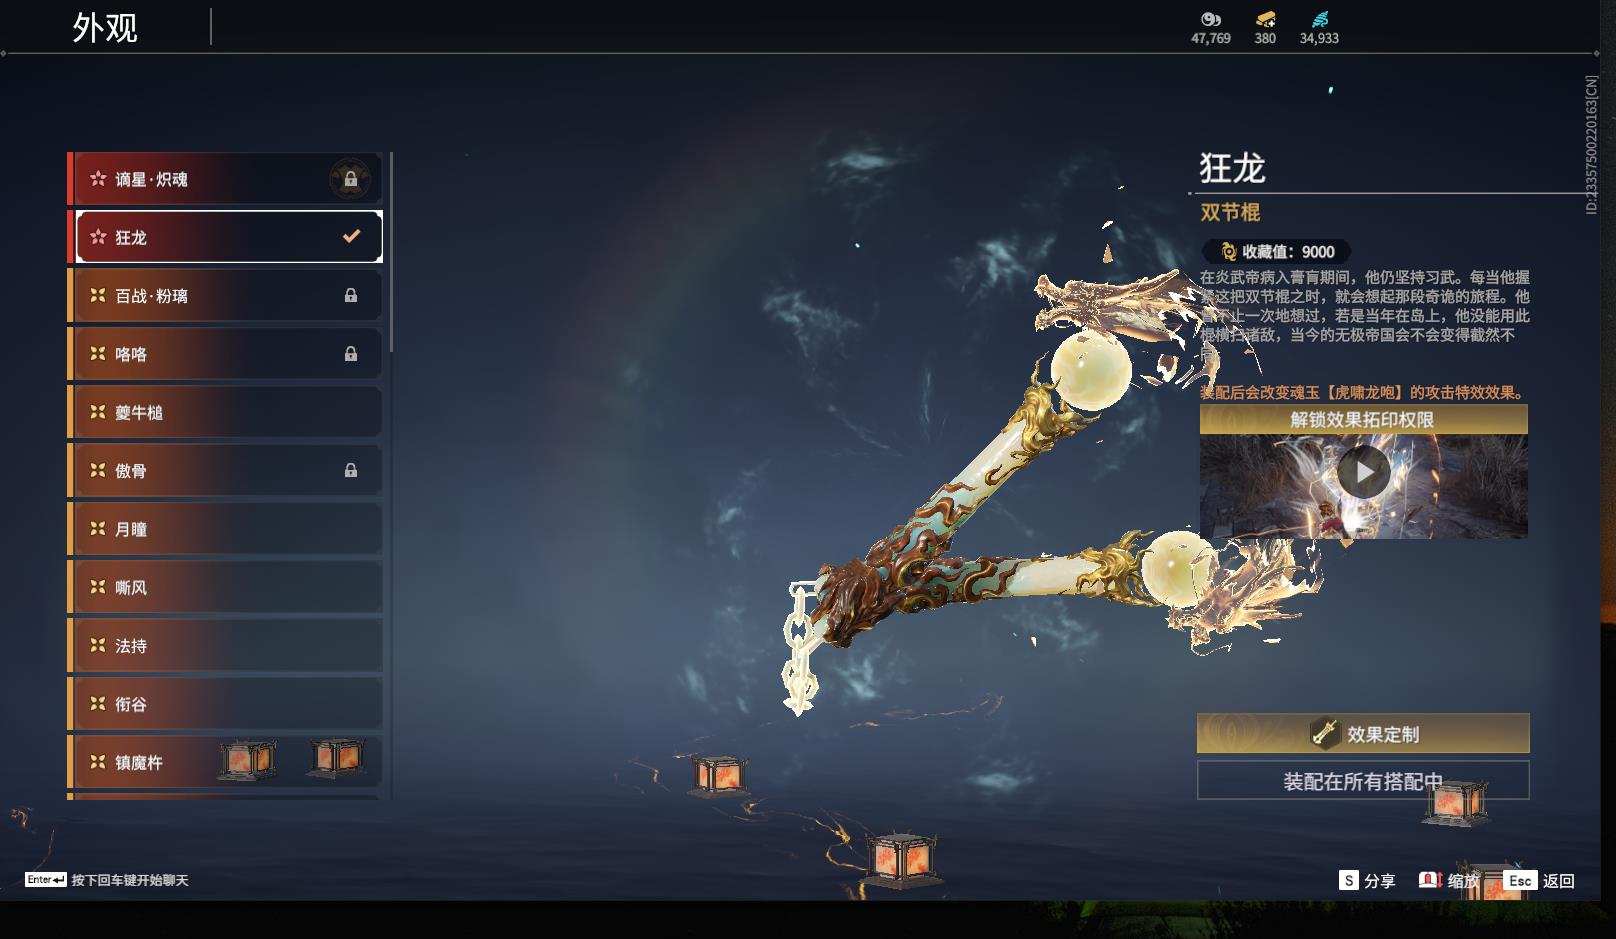1616x939 pixels.
Task: Click the 外观 page title
Action: (x=105, y=28)
